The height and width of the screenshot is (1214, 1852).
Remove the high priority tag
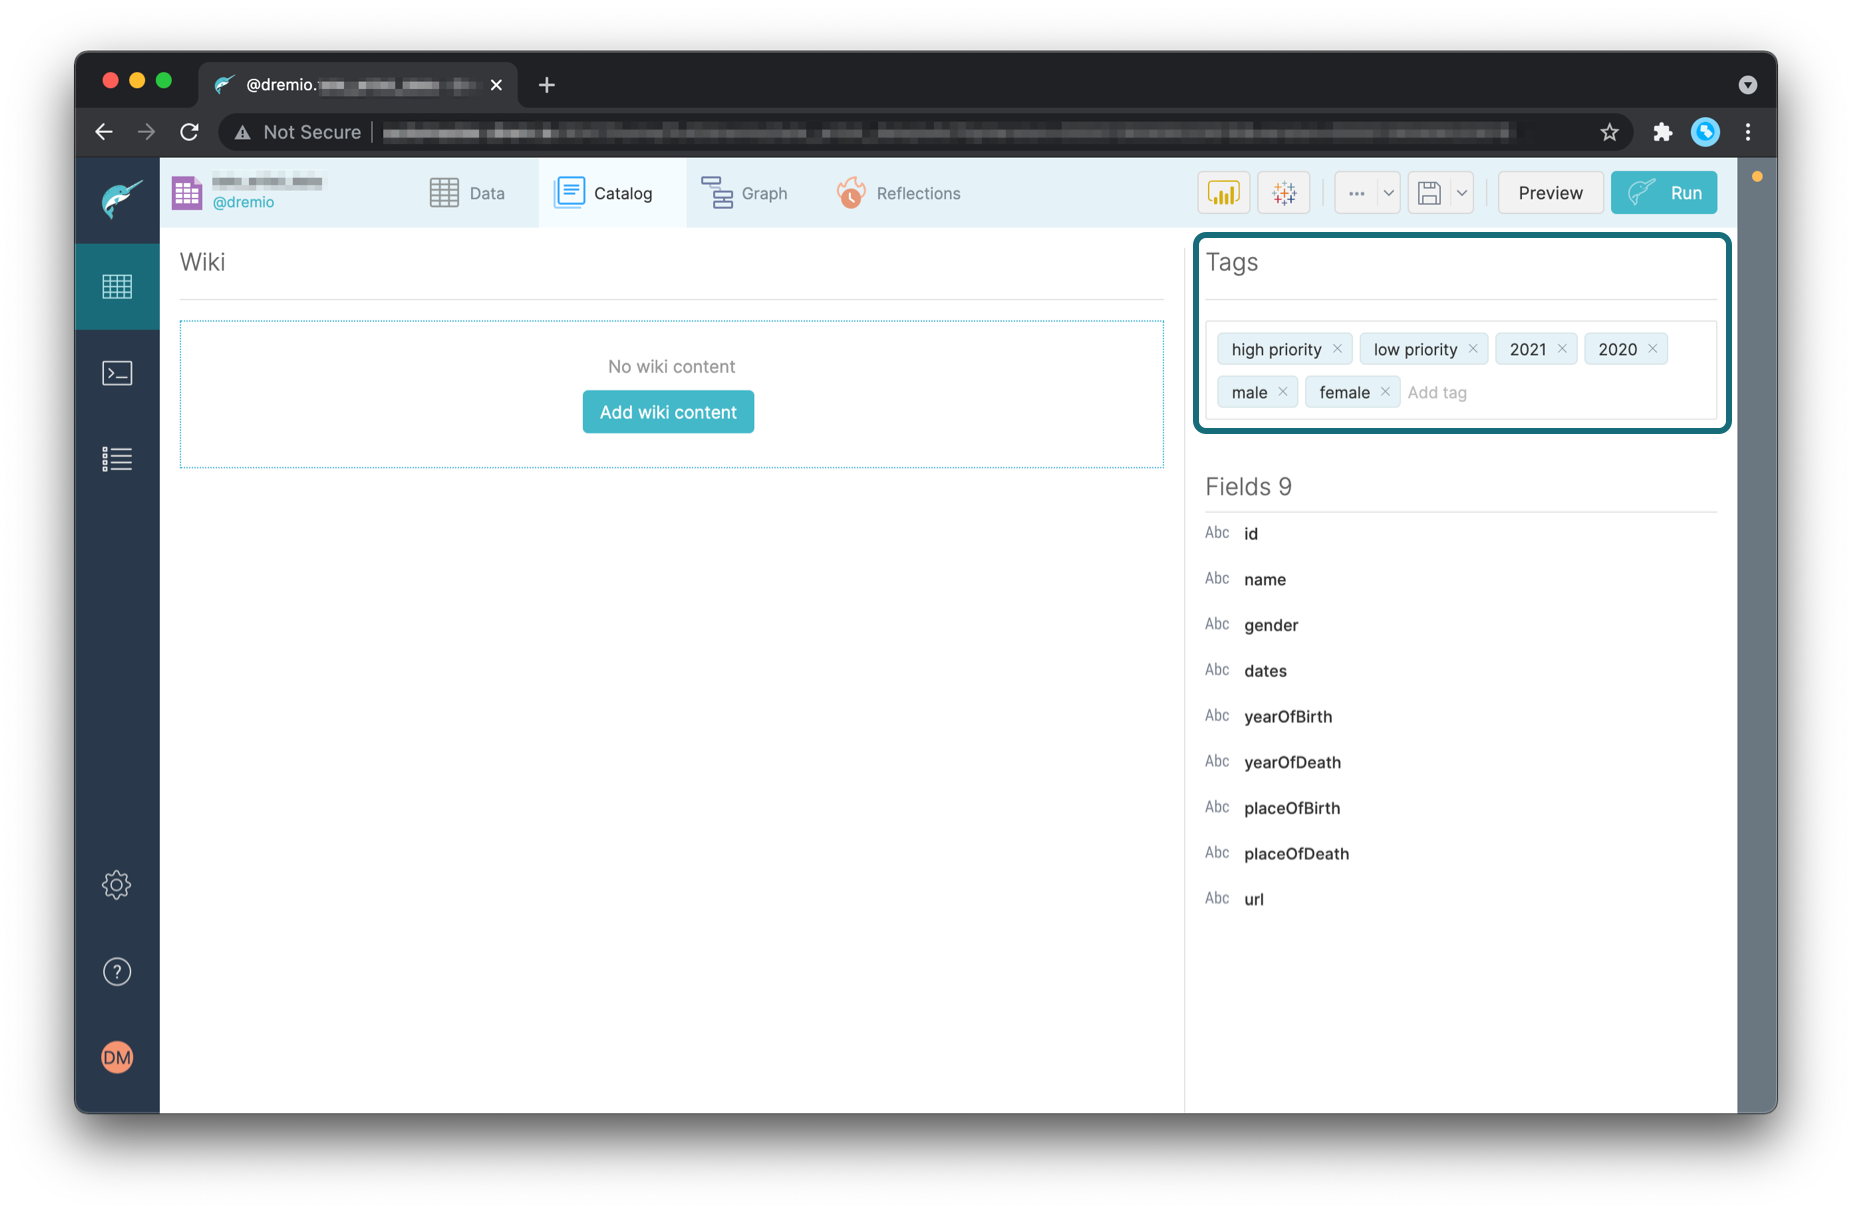click(1338, 348)
